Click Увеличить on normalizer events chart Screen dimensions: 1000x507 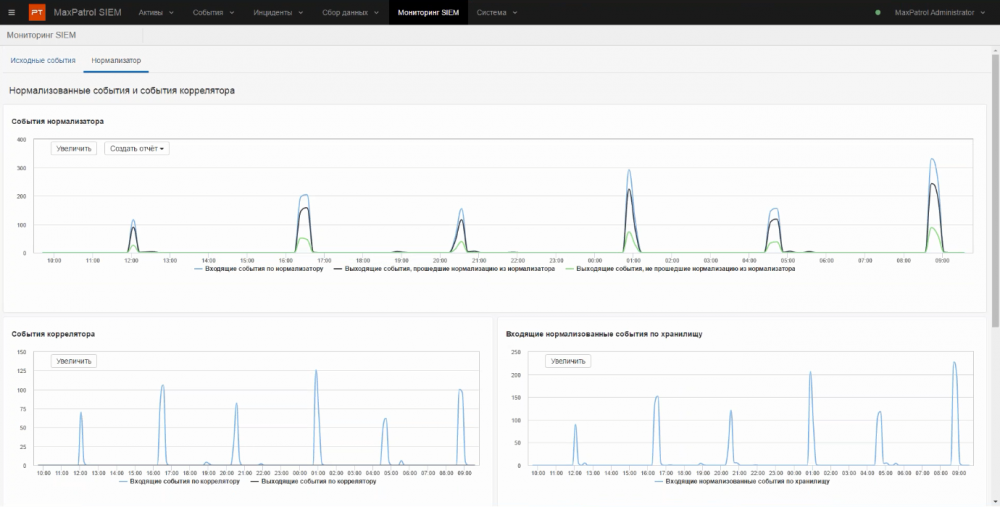[x=74, y=148]
